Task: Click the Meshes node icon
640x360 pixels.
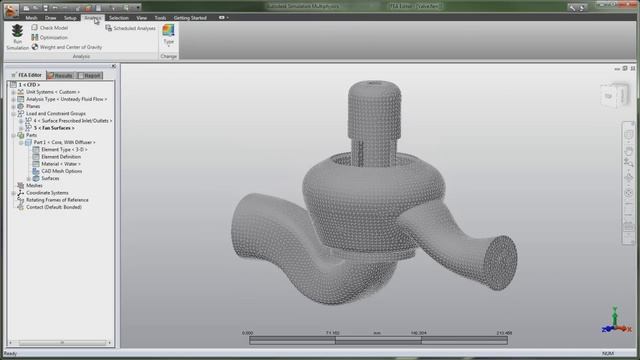Action: pos(20,186)
